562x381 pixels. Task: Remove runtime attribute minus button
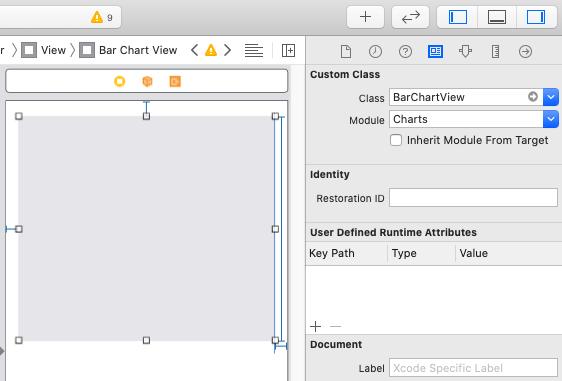tap(335, 327)
